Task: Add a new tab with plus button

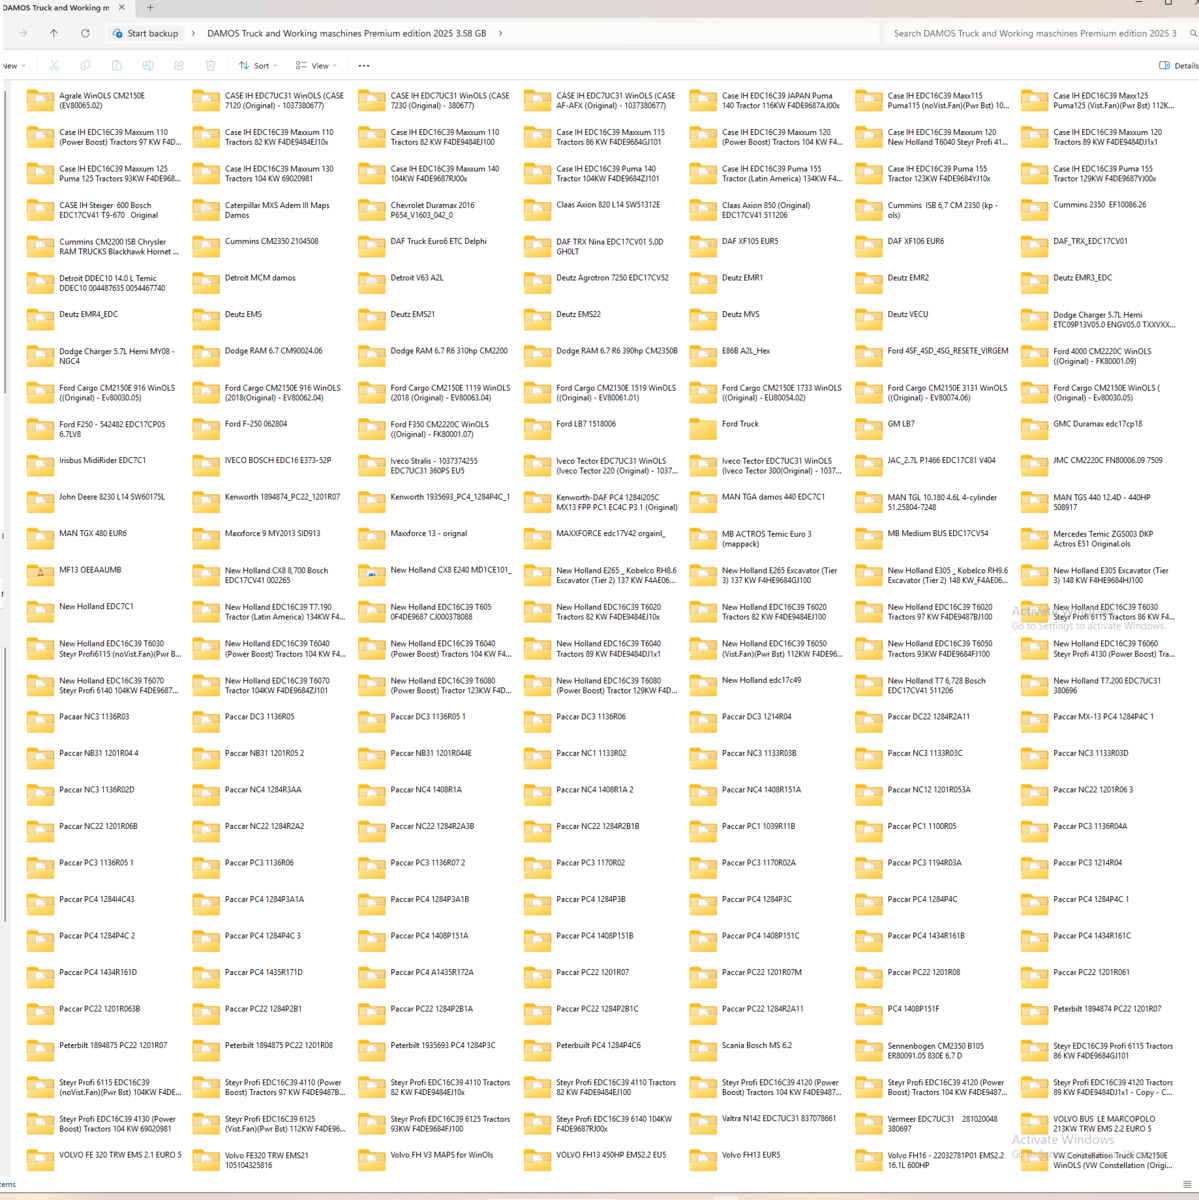Action: (150, 8)
